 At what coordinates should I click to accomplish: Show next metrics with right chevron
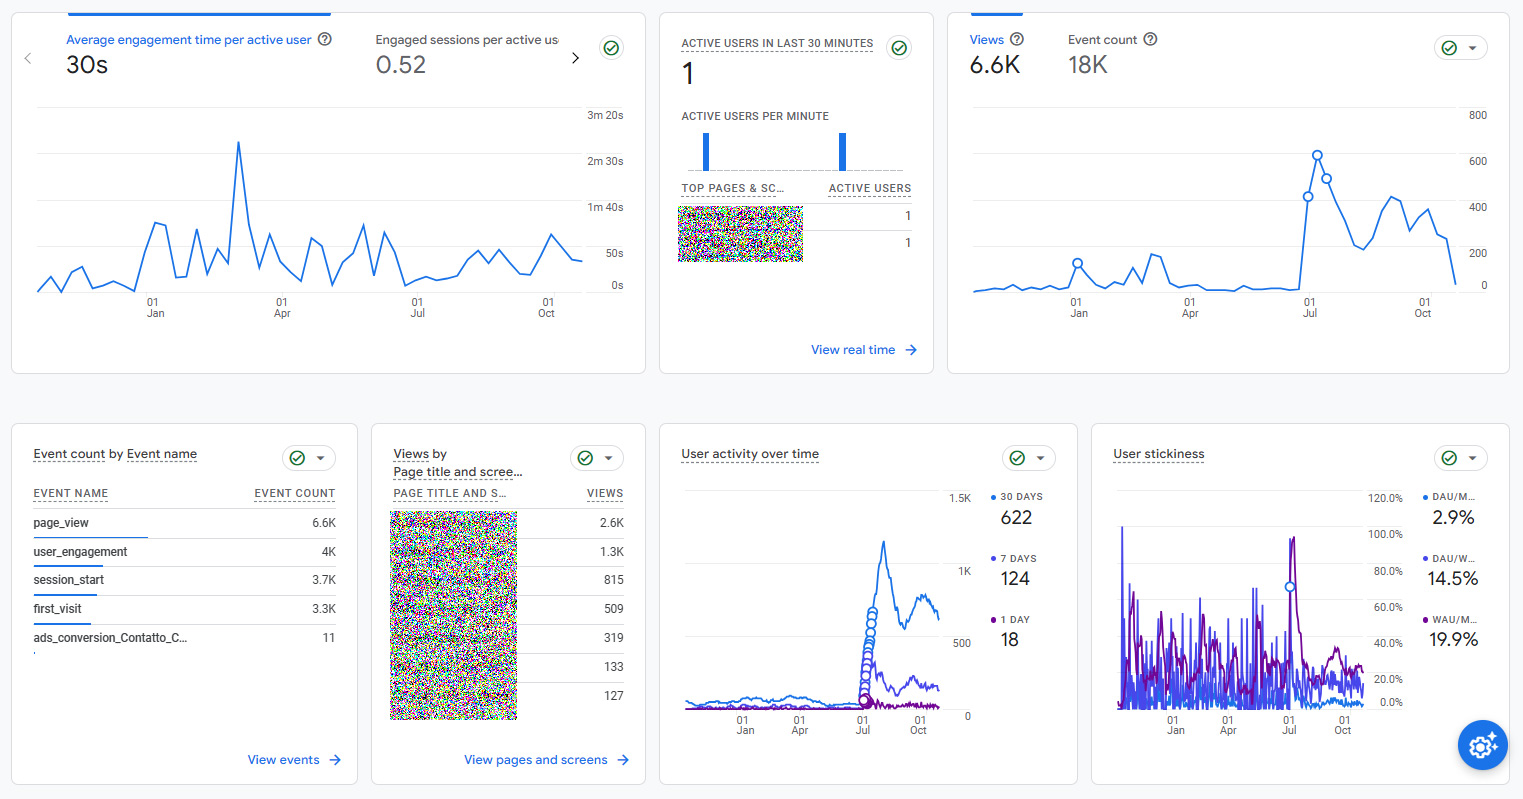point(575,58)
